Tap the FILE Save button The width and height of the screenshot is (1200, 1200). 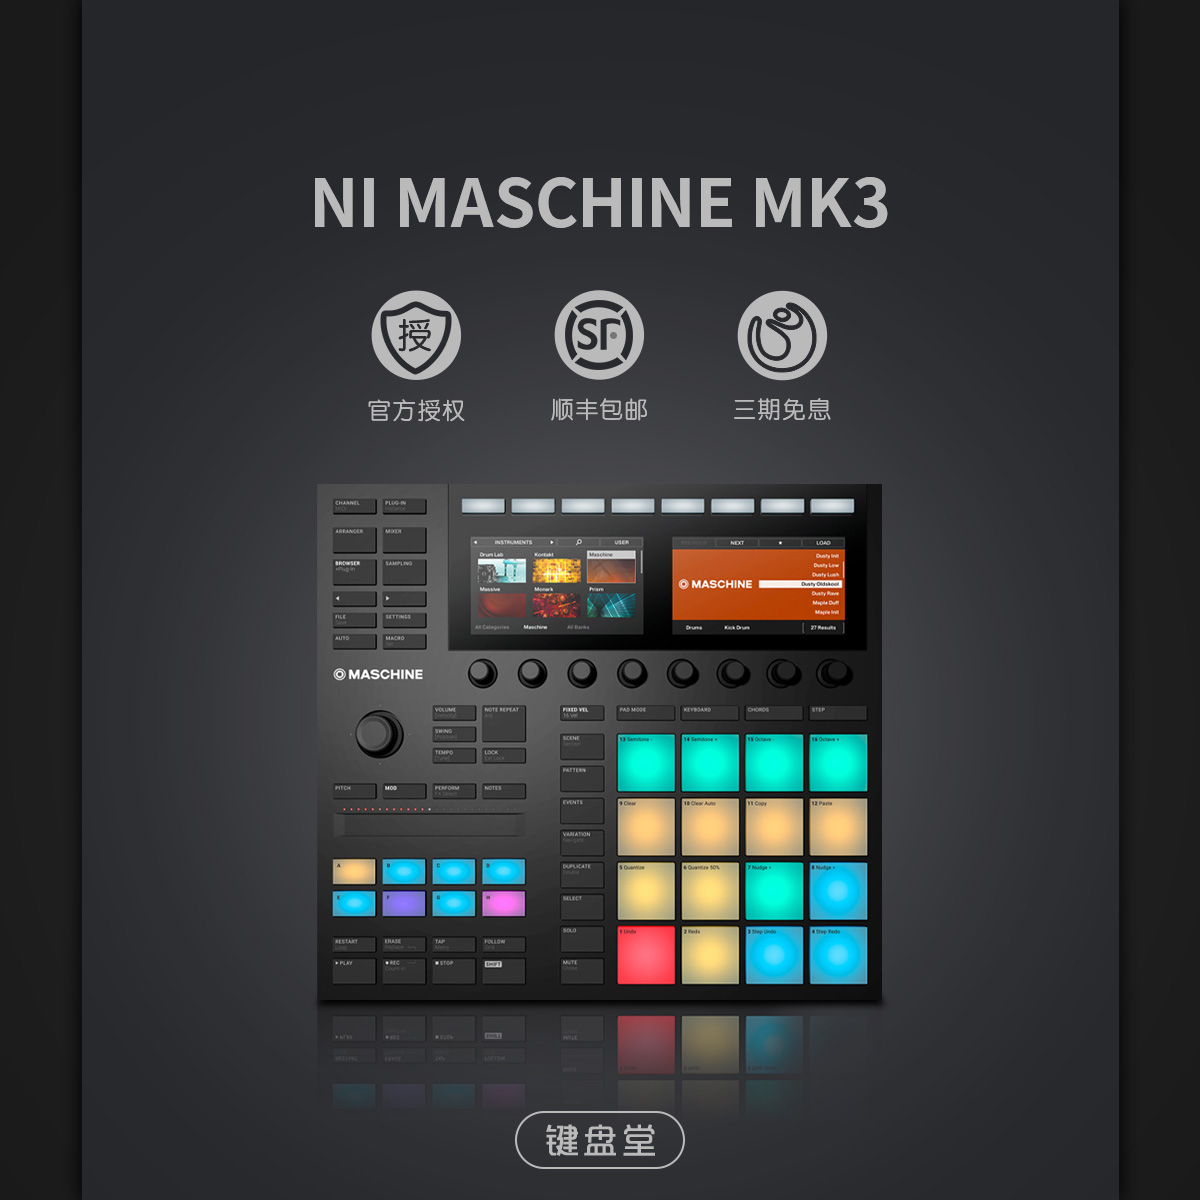tap(354, 620)
